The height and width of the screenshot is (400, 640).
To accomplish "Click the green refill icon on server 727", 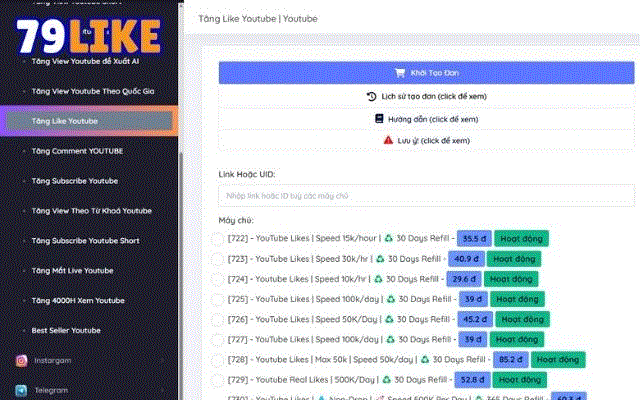I will pyautogui.click(x=390, y=339).
